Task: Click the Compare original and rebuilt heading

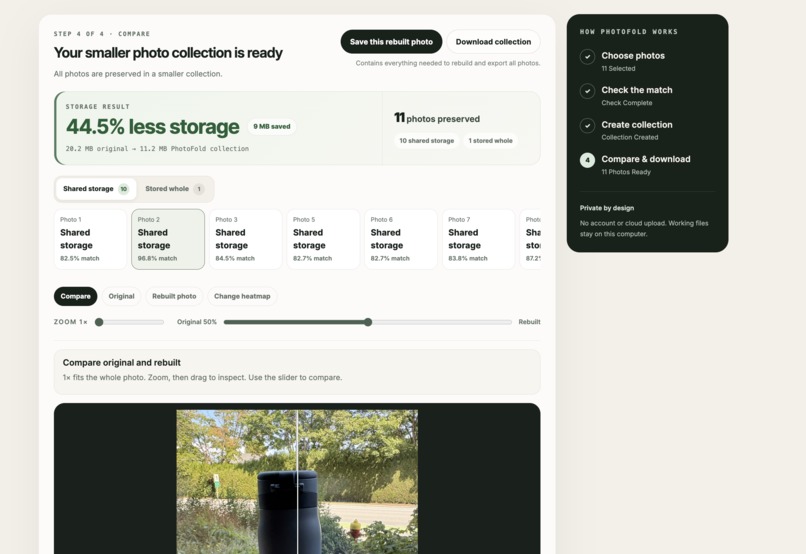Action: (x=122, y=362)
